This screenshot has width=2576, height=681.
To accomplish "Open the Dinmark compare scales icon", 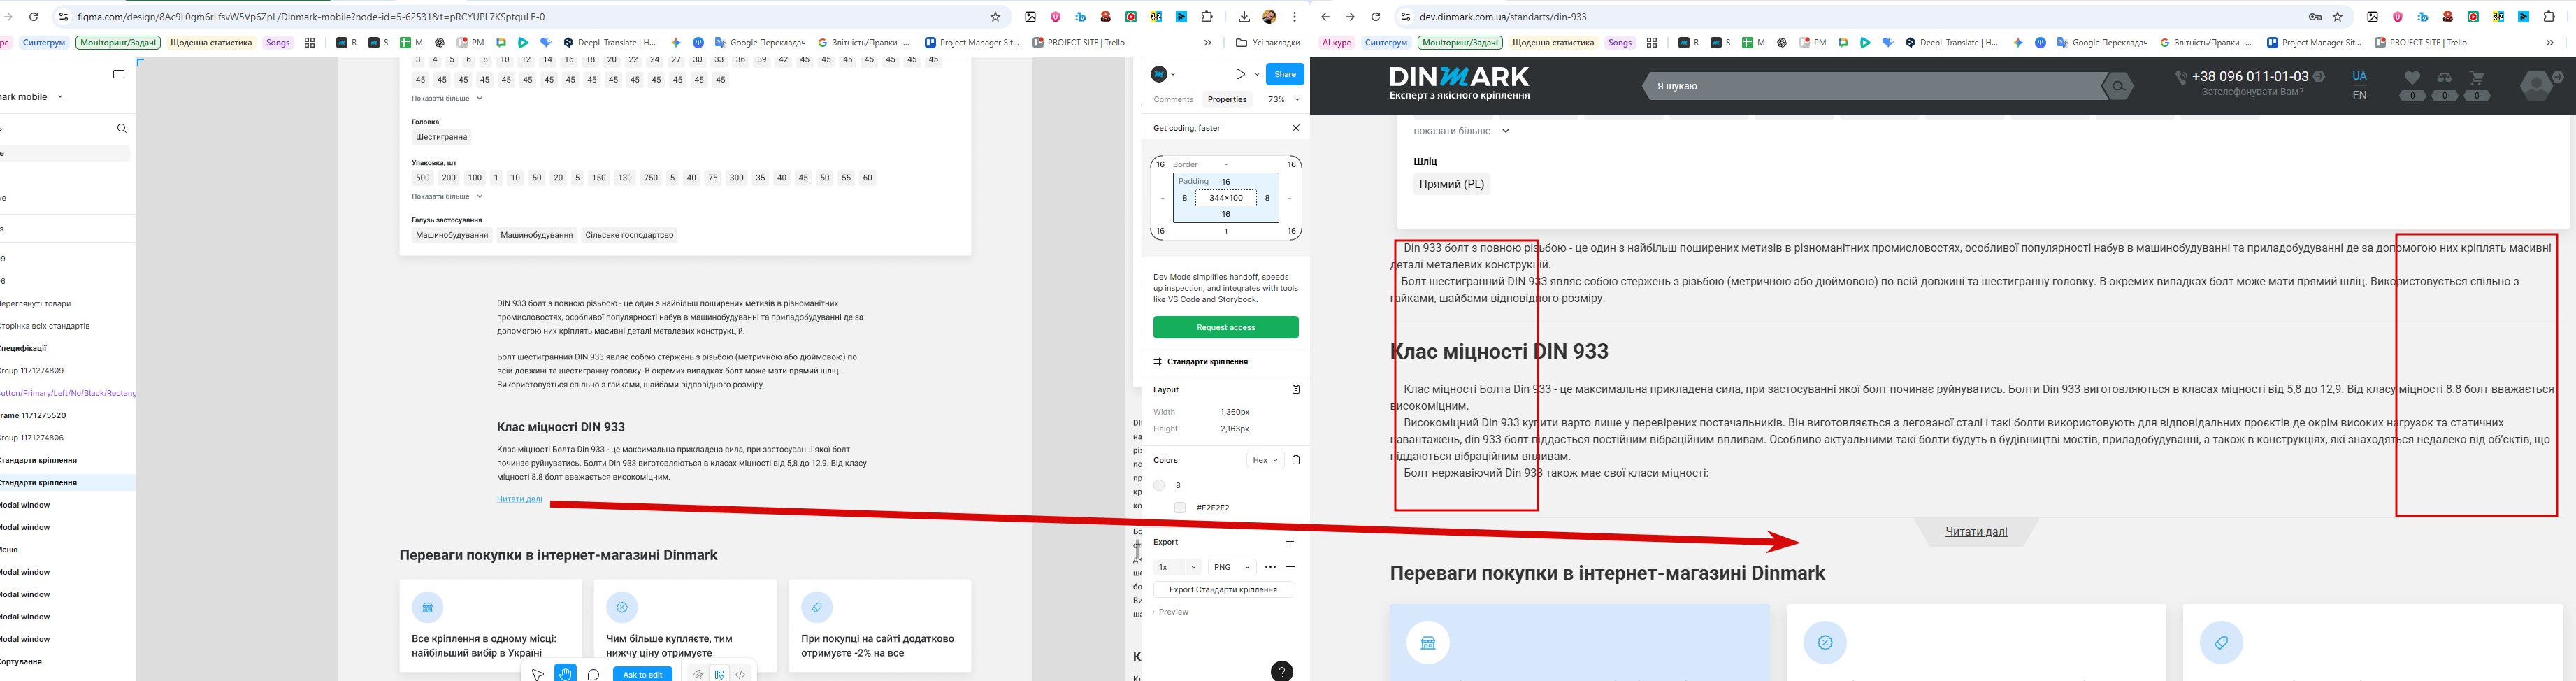I will [2444, 78].
